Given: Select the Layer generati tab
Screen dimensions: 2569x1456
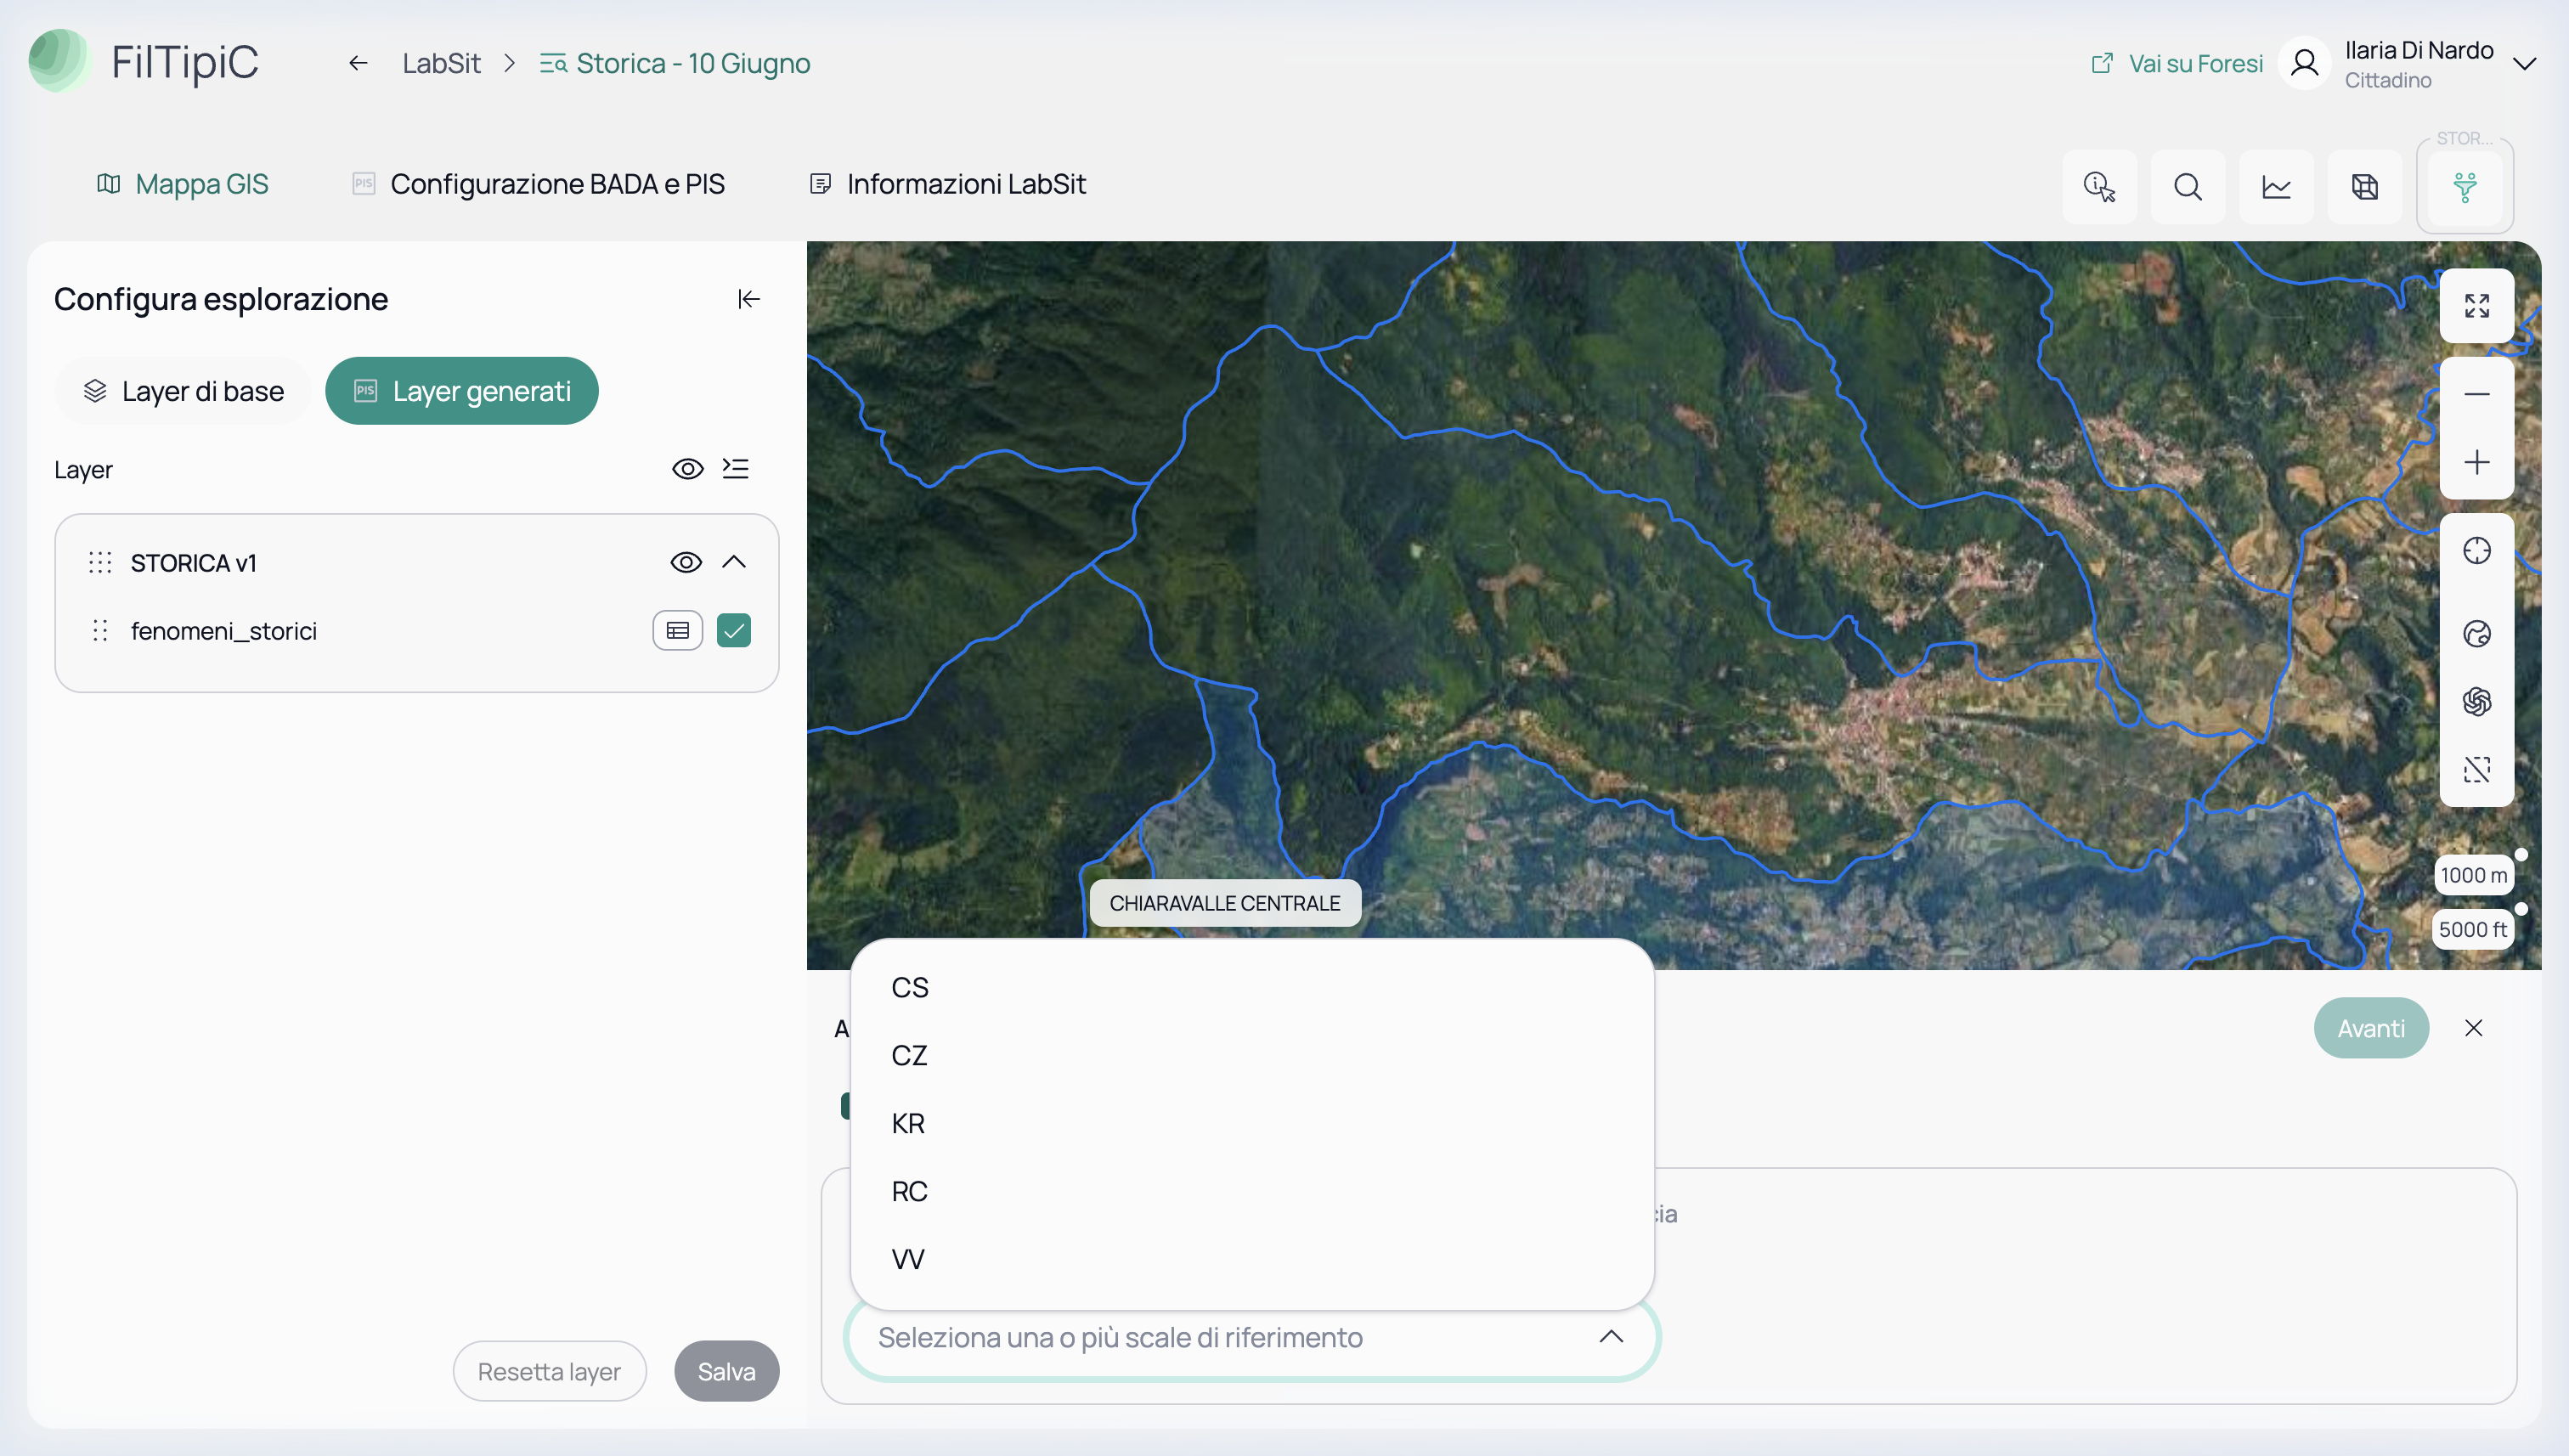Looking at the screenshot, I should coord(462,391).
